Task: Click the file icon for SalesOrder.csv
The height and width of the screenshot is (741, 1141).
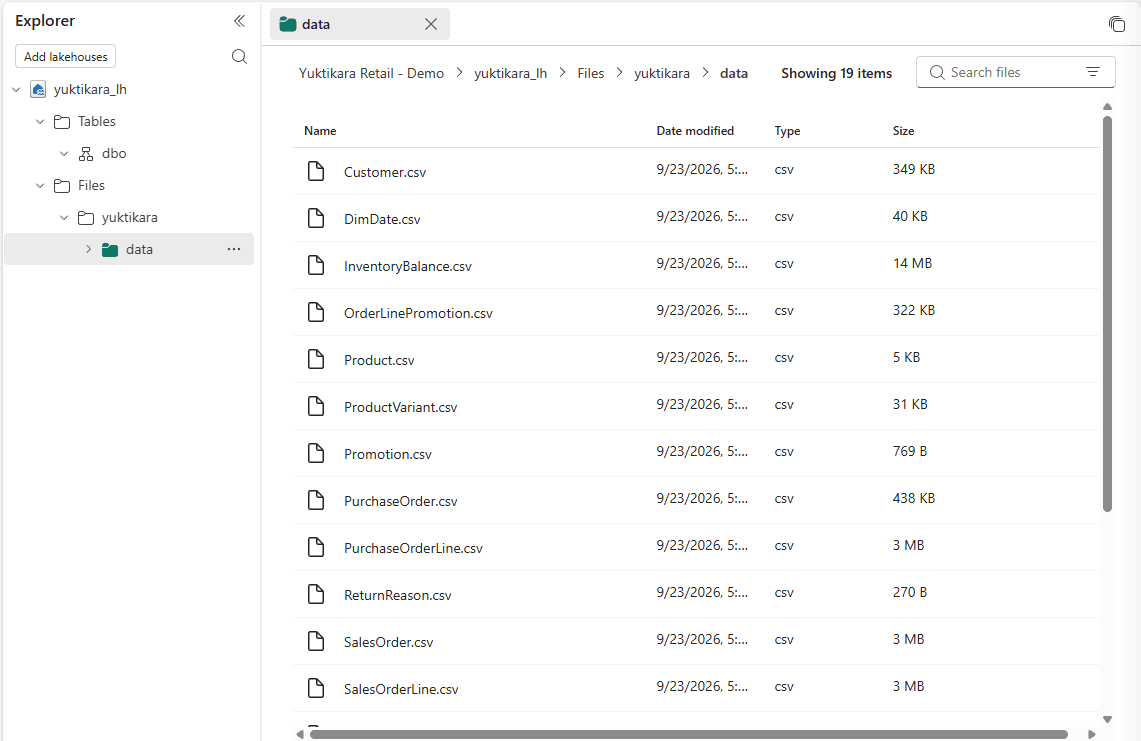Action: [316, 641]
